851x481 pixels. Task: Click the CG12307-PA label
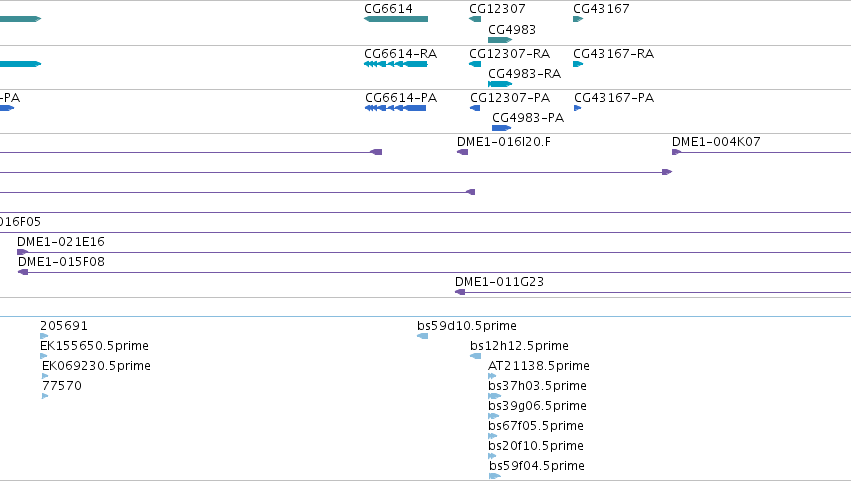click(x=510, y=98)
